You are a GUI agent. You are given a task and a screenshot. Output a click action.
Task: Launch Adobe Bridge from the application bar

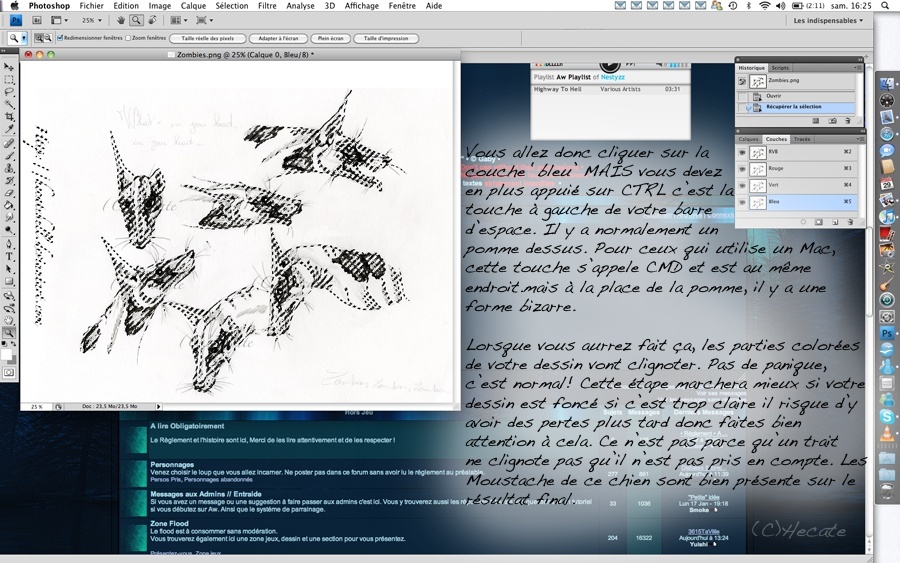click(37, 20)
